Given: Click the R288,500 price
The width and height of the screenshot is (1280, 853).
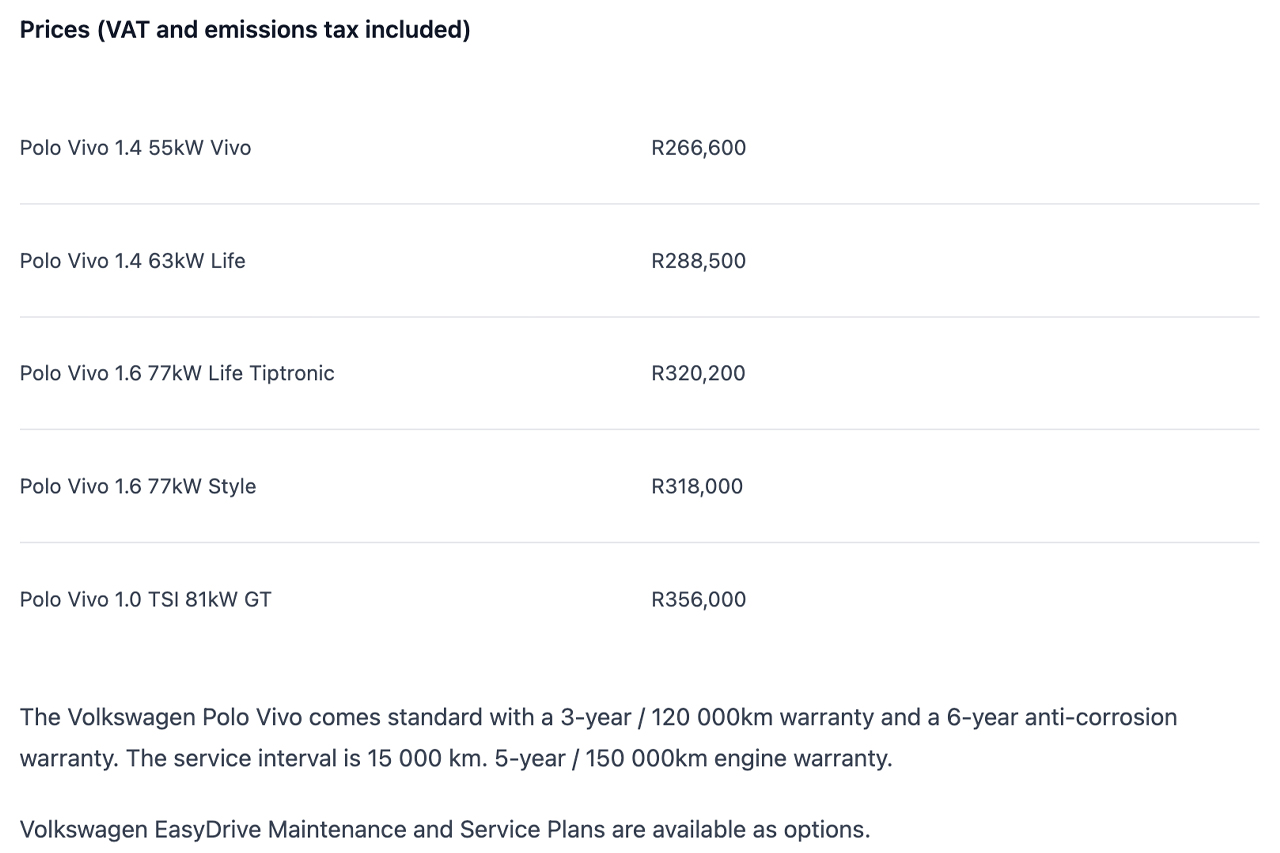Looking at the screenshot, I should click(x=698, y=261).
